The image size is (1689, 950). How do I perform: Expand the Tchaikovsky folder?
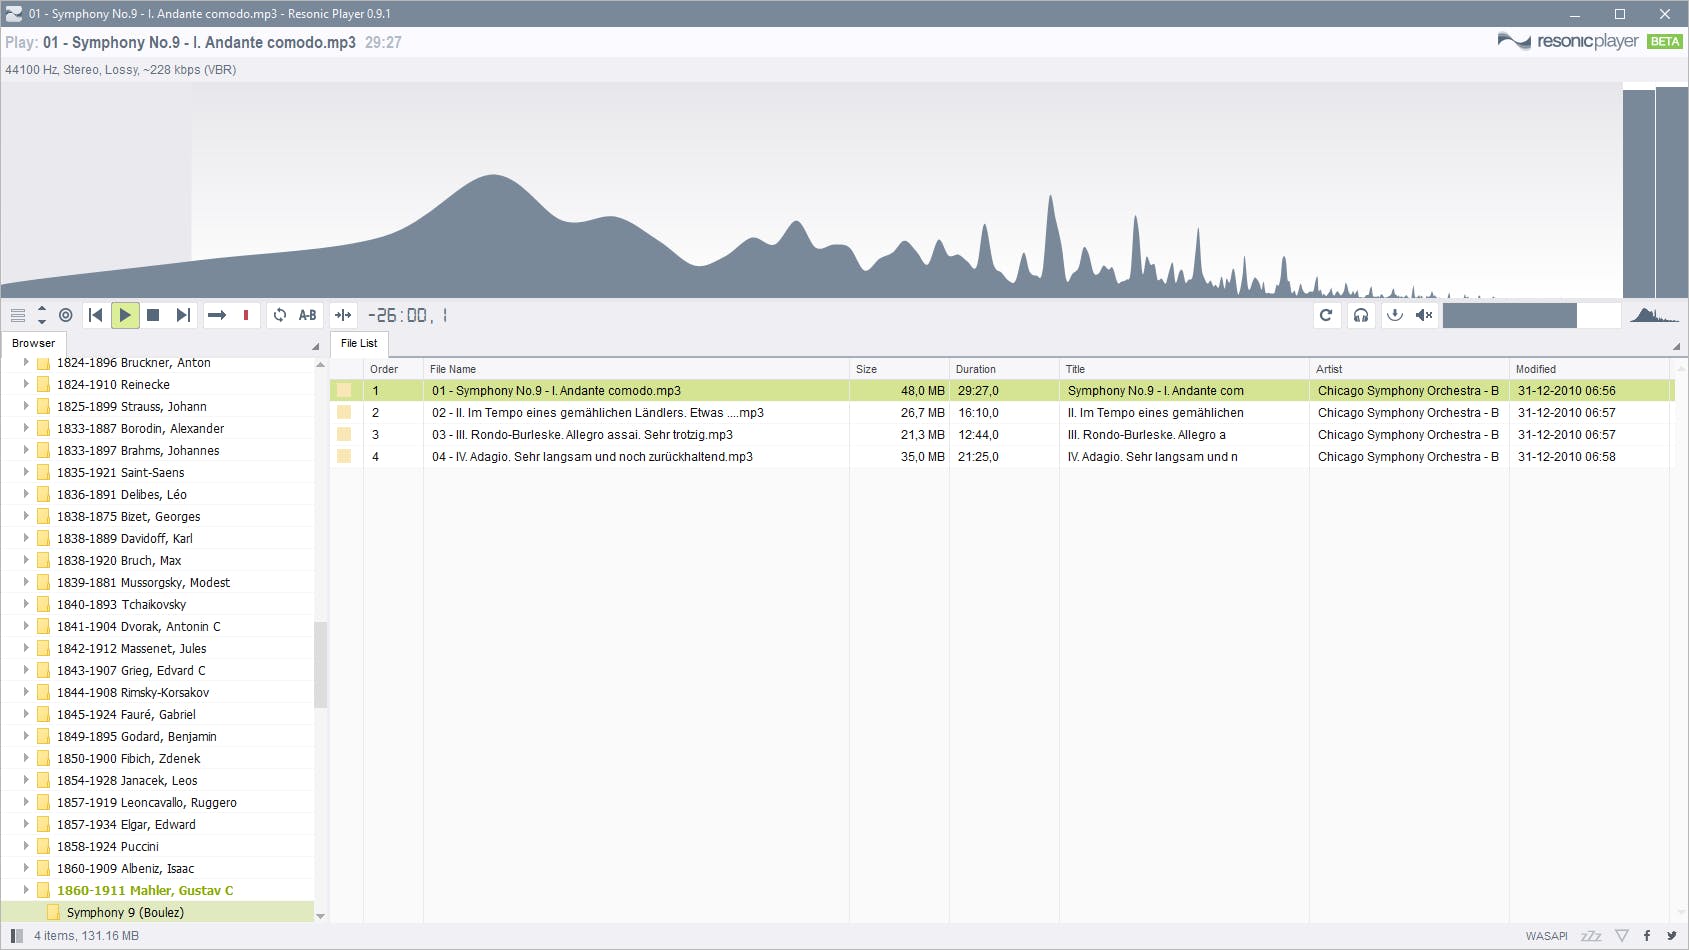pos(26,604)
